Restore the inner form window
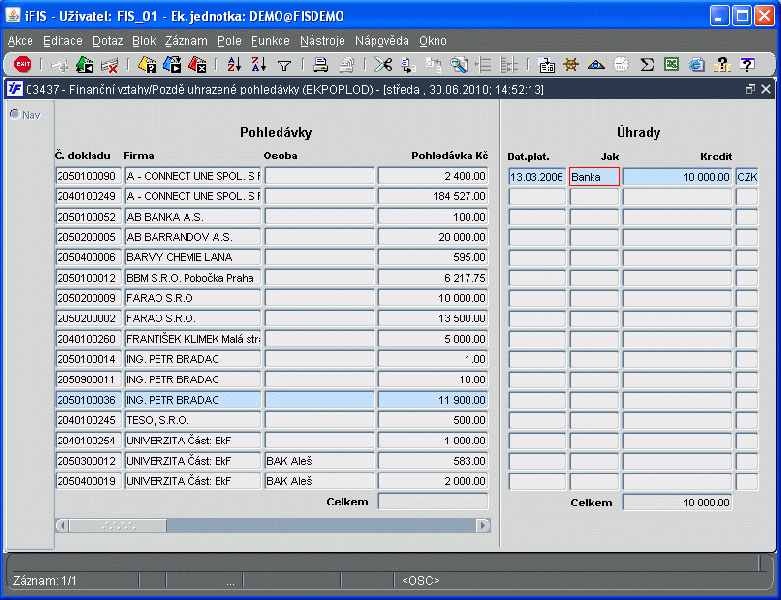781x600 pixels. coord(751,89)
